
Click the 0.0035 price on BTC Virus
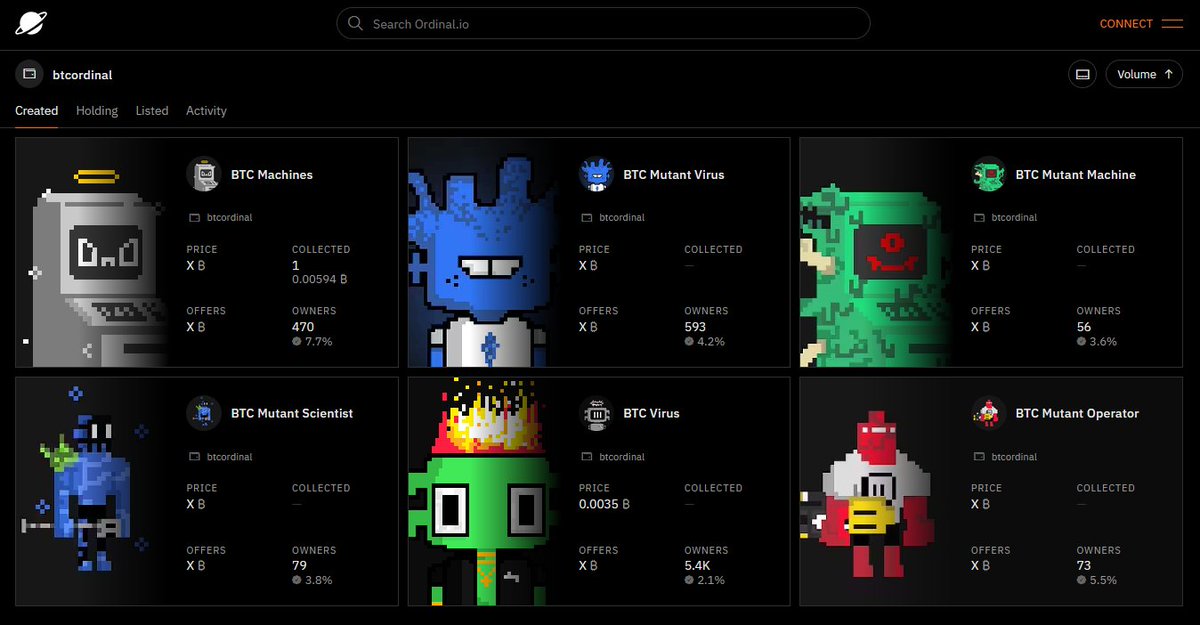click(604, 504)
